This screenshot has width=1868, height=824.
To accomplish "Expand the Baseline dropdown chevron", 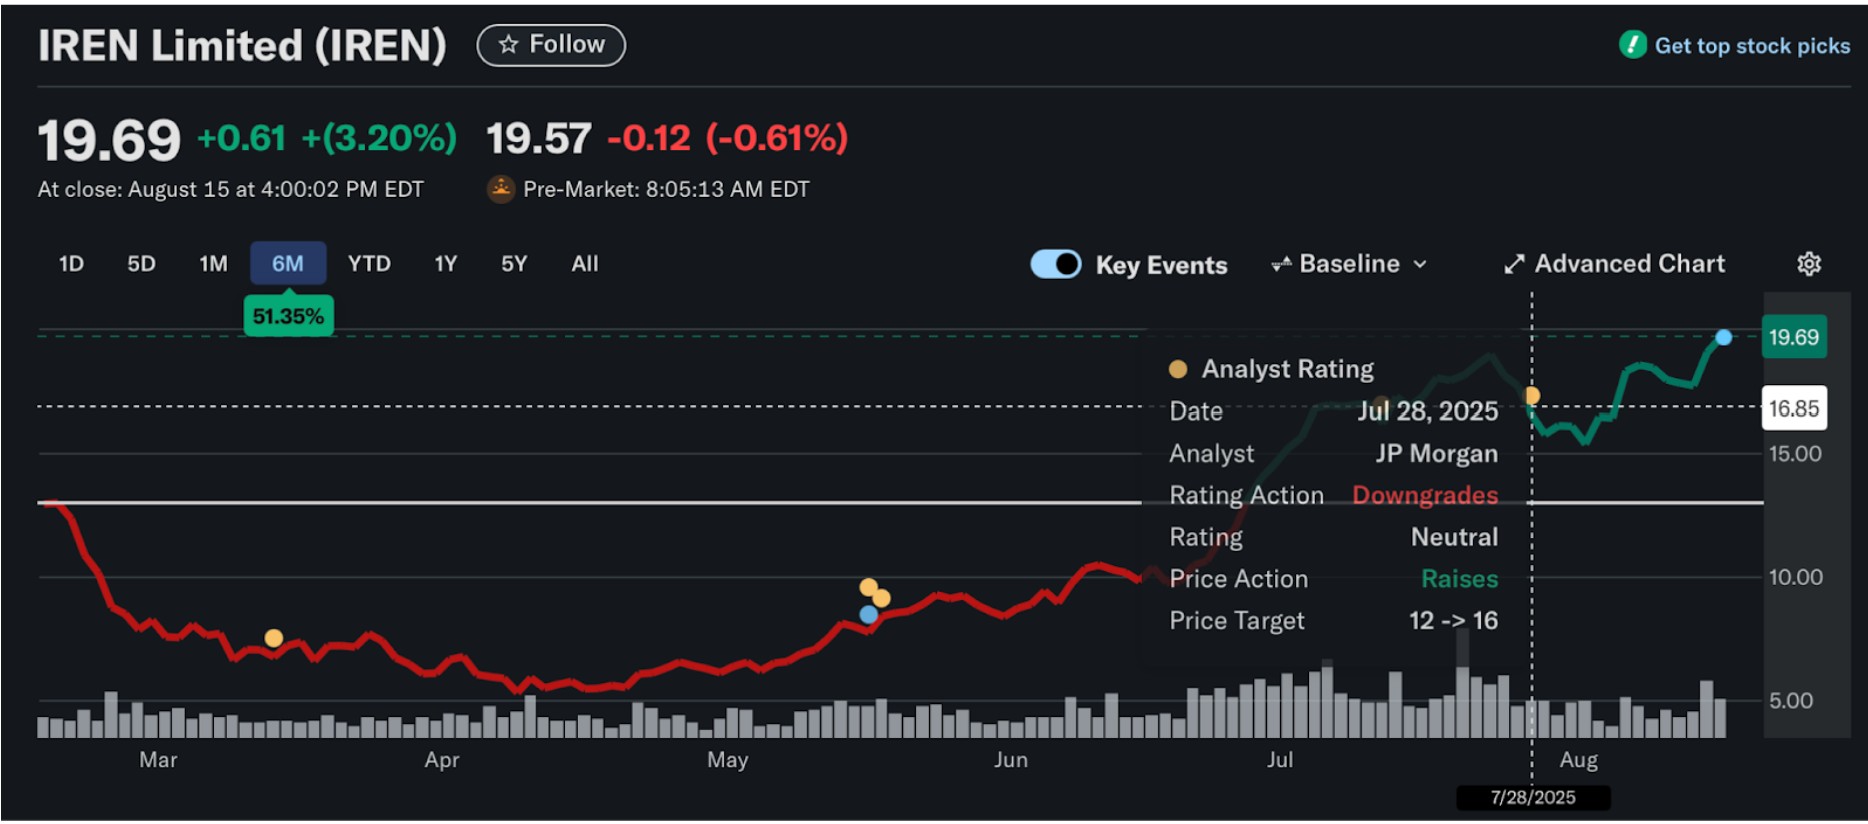I will (x=1420, y=264).
